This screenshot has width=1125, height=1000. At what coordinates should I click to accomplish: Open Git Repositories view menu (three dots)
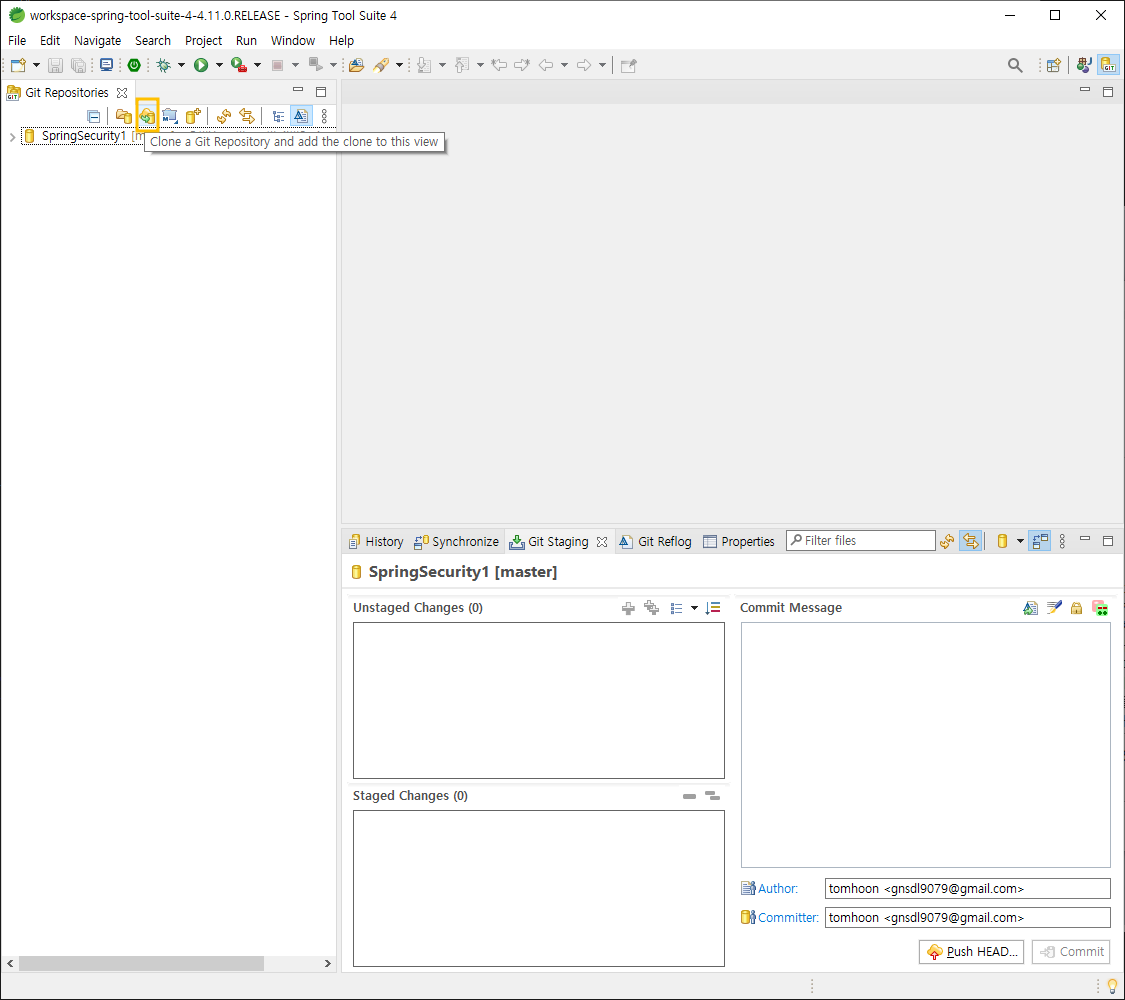pos(324,115)
